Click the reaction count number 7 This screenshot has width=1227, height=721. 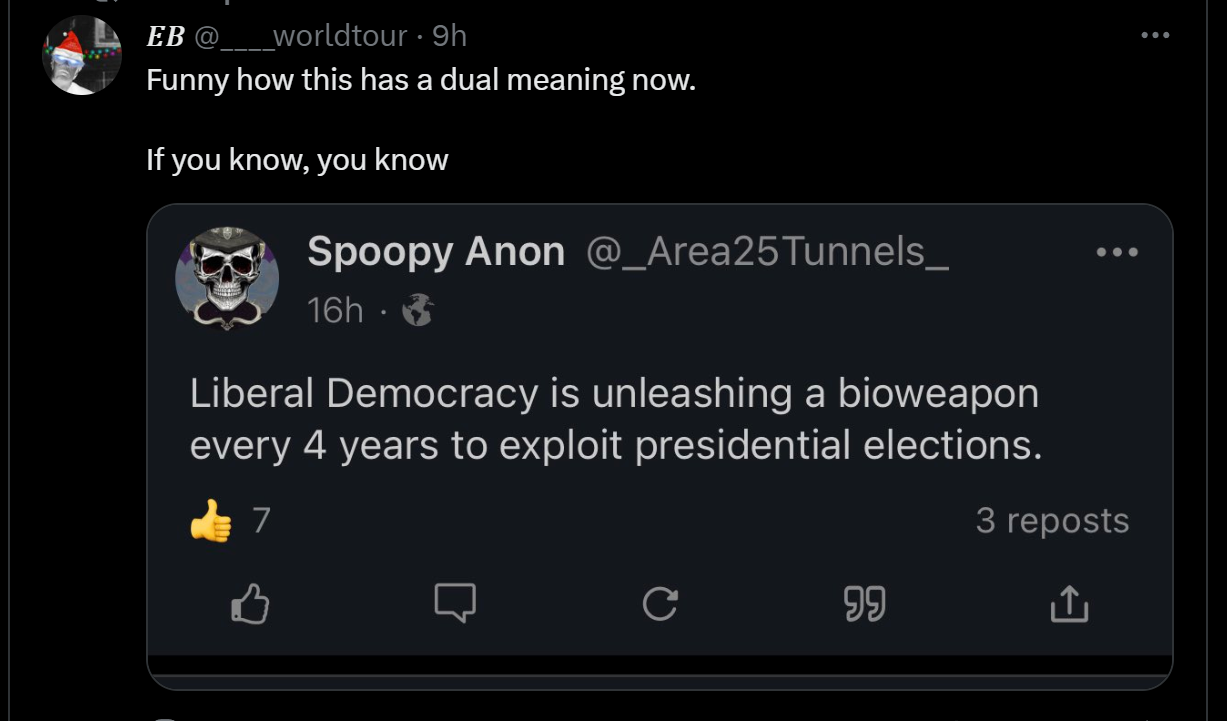[x=260, y=520]
